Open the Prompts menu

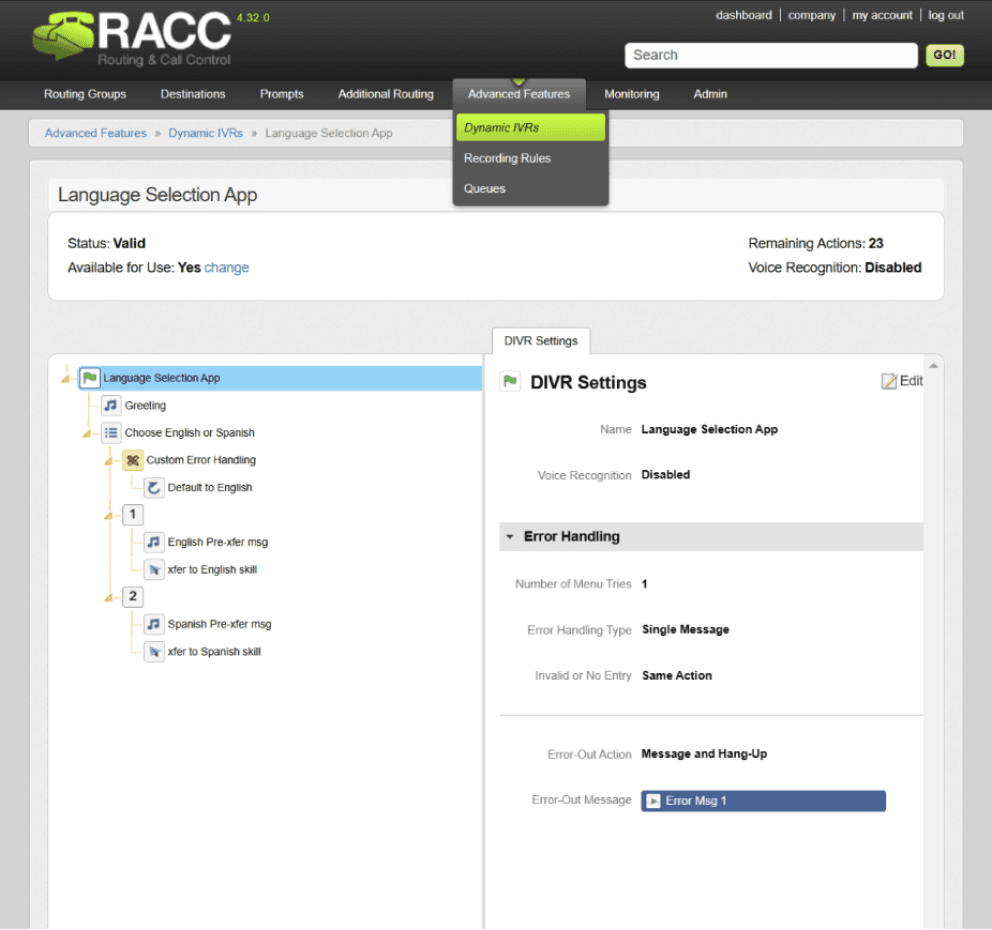point(282,94)
